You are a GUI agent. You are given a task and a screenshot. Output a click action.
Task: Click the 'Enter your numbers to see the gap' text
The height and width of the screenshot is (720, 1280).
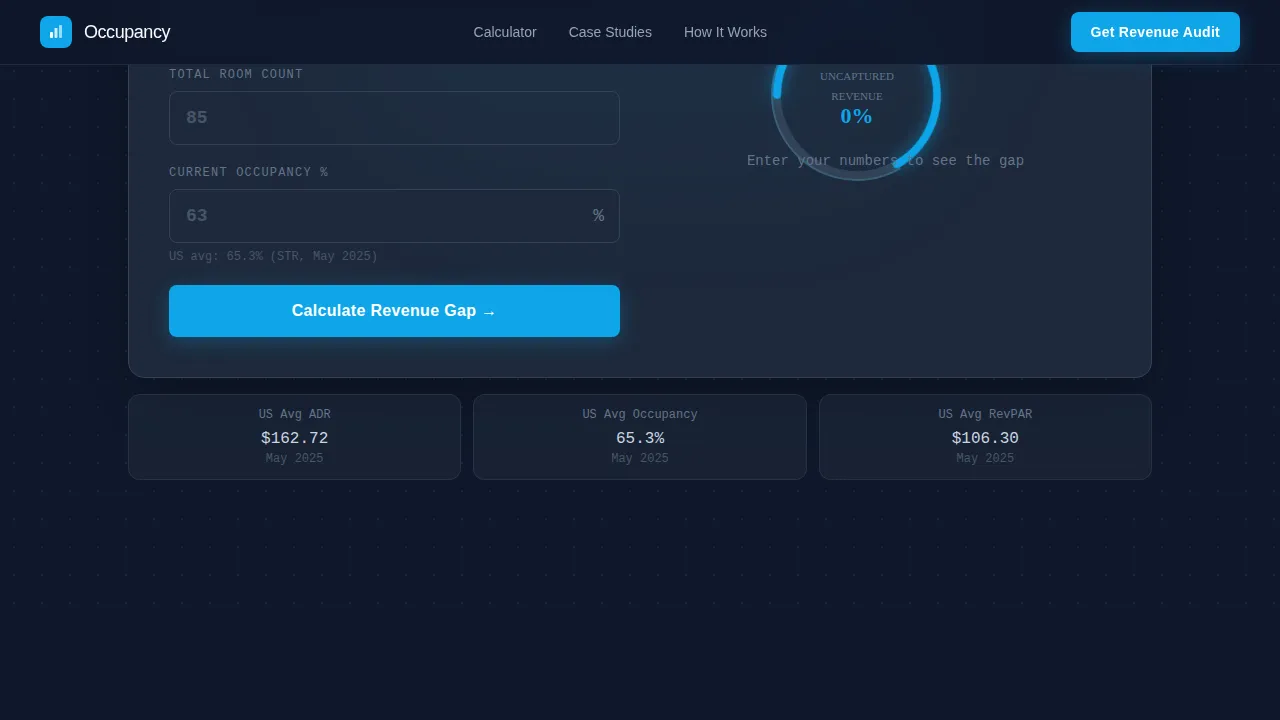click(x=885, y=160)
